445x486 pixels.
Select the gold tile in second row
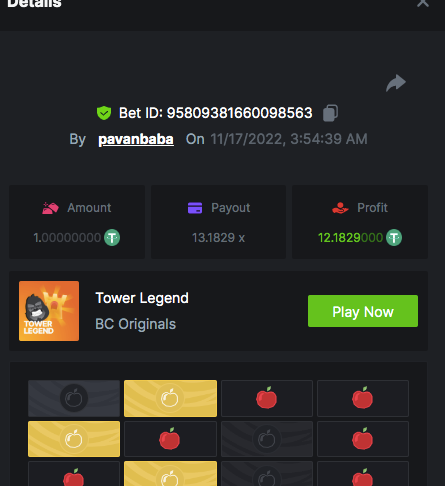pos(74,439)
